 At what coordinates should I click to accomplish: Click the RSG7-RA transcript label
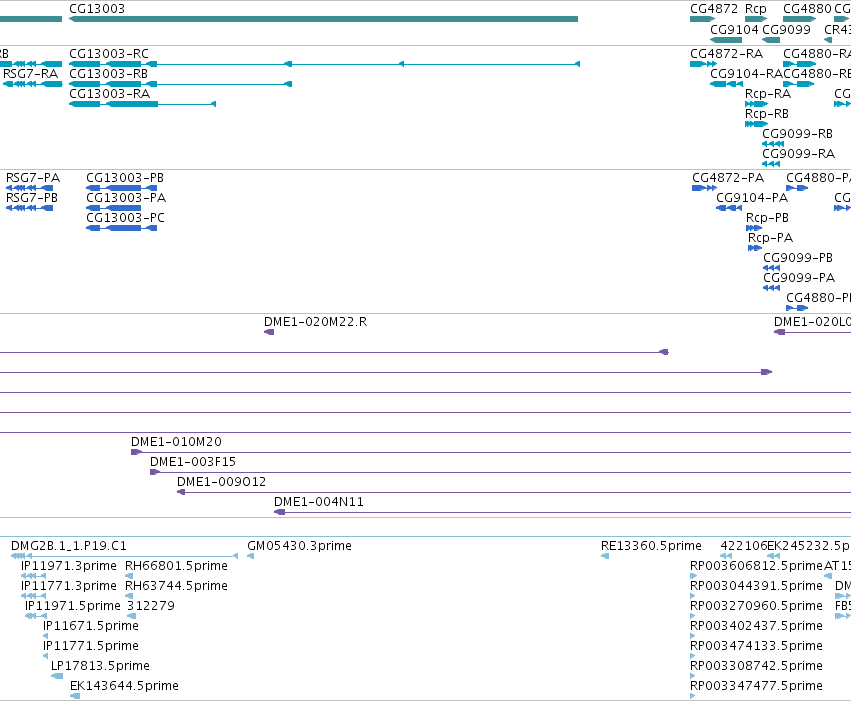pyautogui.click(x=30, y=74)
